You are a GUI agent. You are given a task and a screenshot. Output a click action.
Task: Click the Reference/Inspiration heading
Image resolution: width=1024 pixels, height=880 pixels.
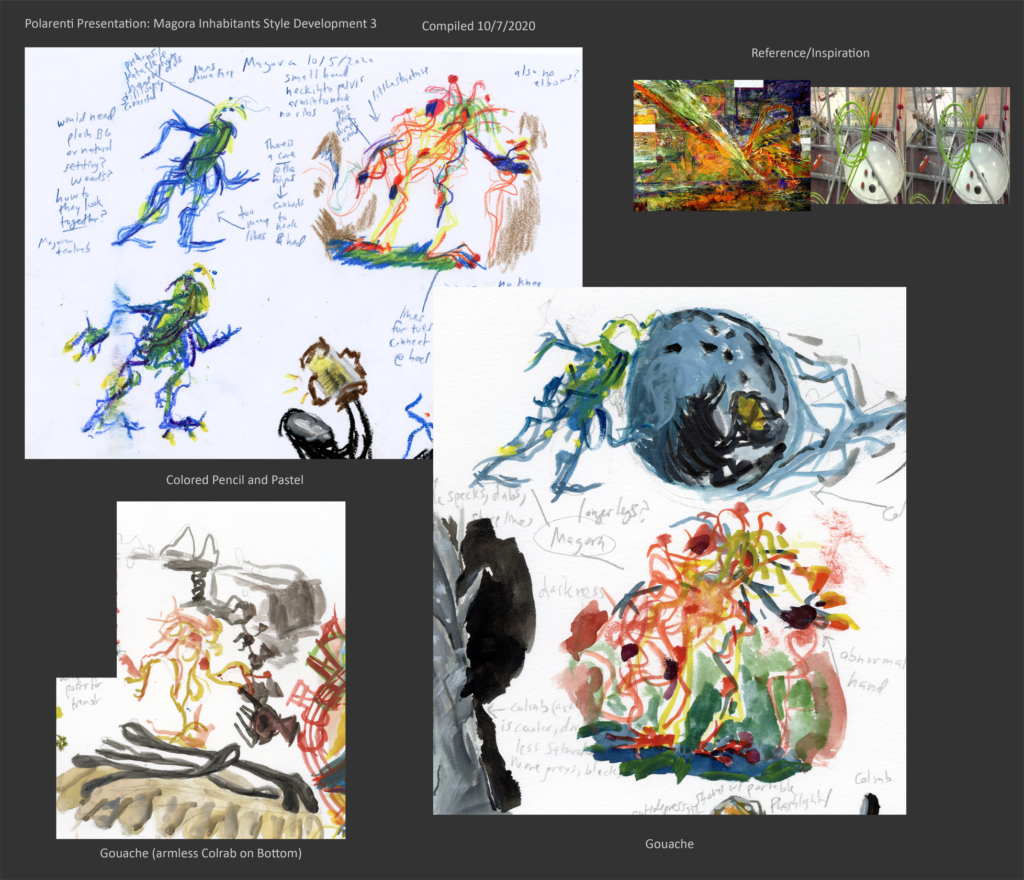tap(808, 52)
